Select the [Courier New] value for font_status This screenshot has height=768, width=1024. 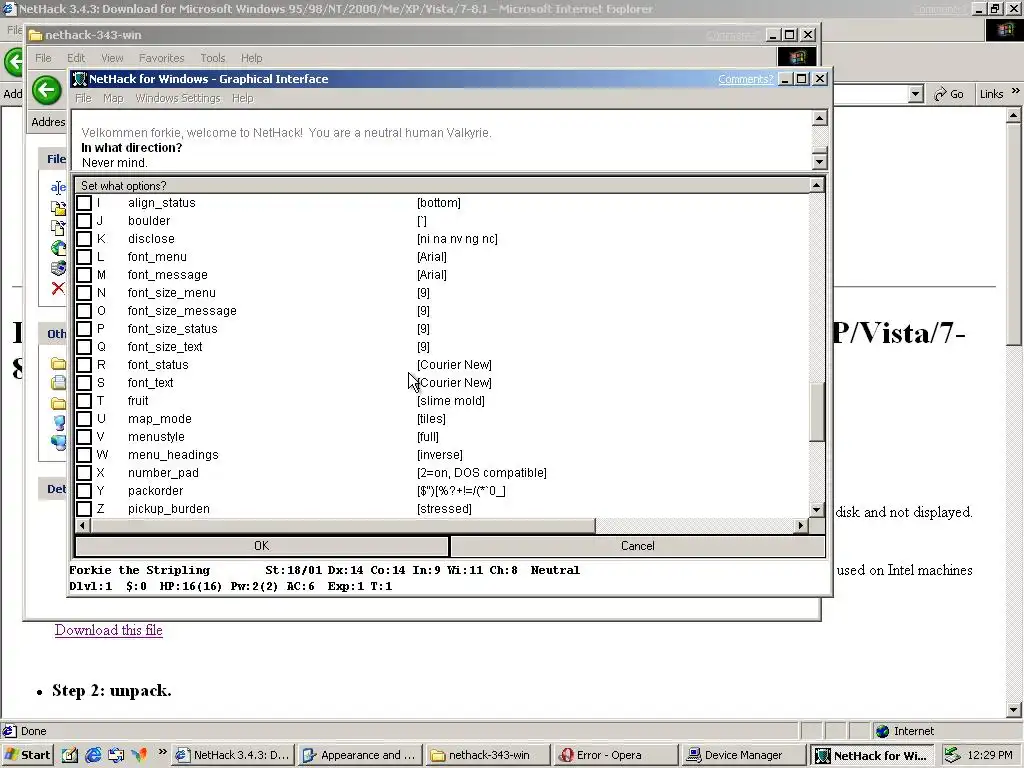[x=455, y=364]
